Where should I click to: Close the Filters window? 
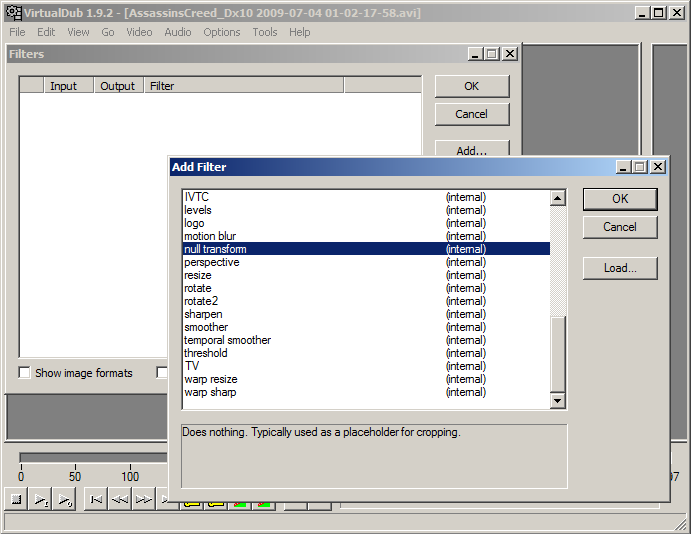(510, 54)
